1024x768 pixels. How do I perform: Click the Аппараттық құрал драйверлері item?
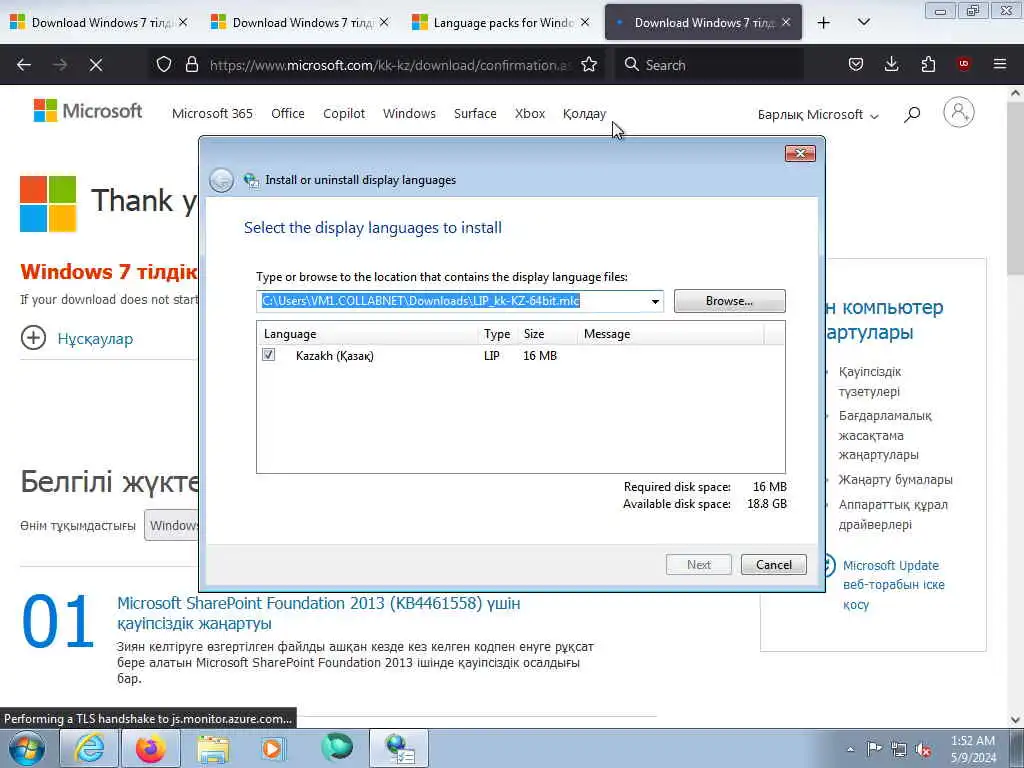tap(893, 515)
